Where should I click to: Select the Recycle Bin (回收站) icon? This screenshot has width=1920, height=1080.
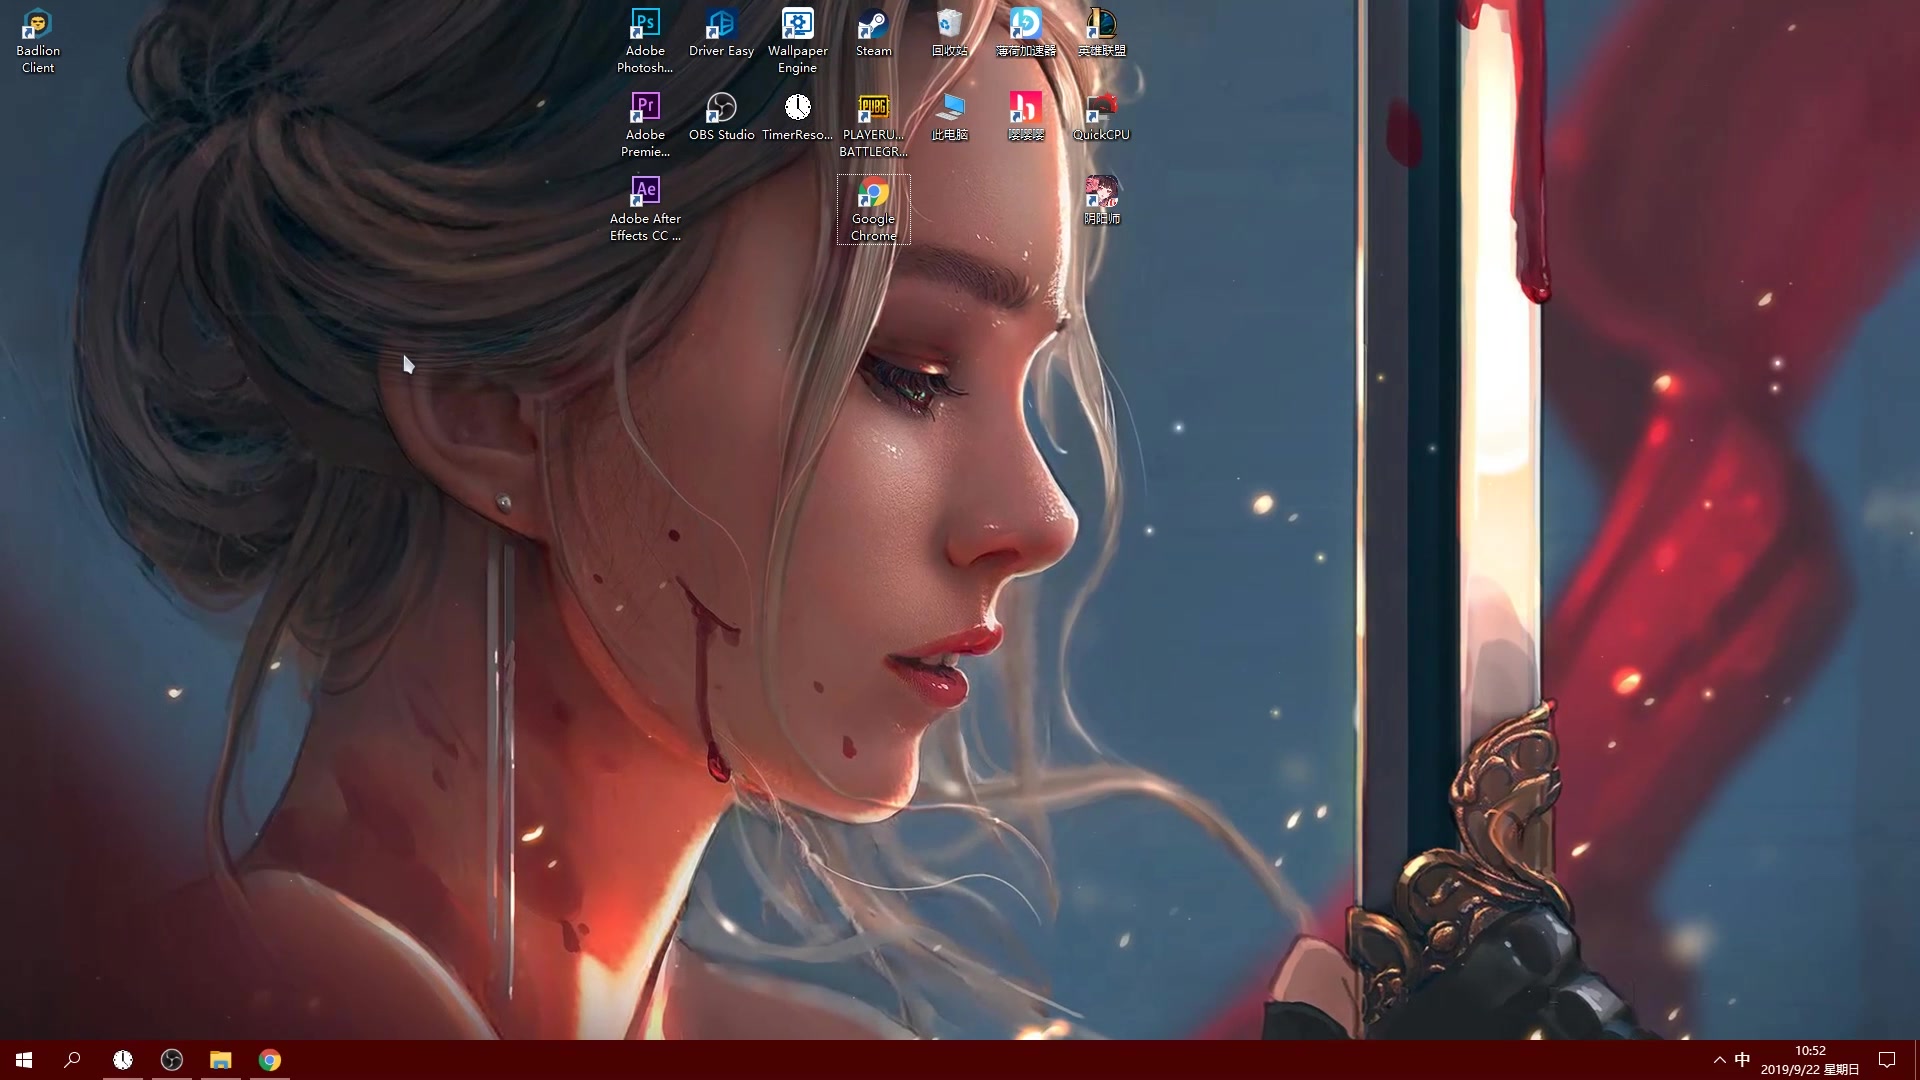tap(949, 32)
